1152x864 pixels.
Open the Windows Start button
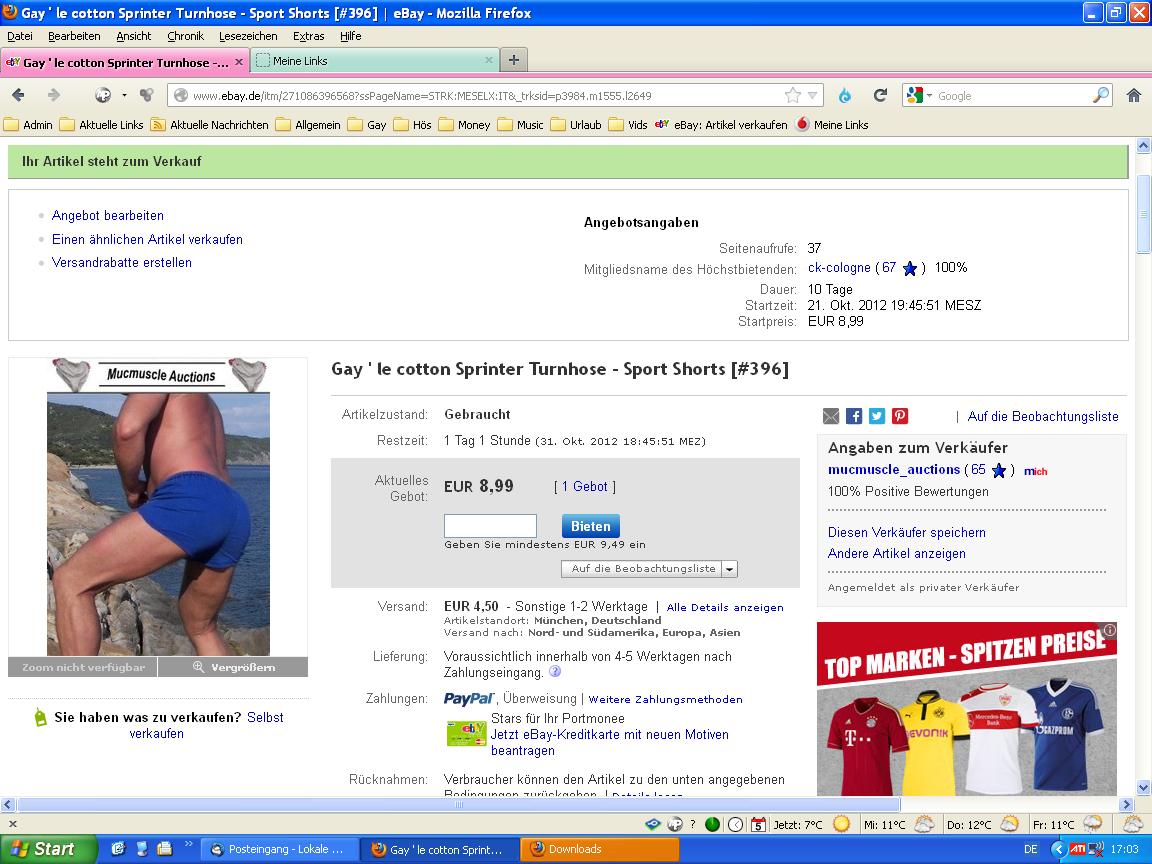42,849
